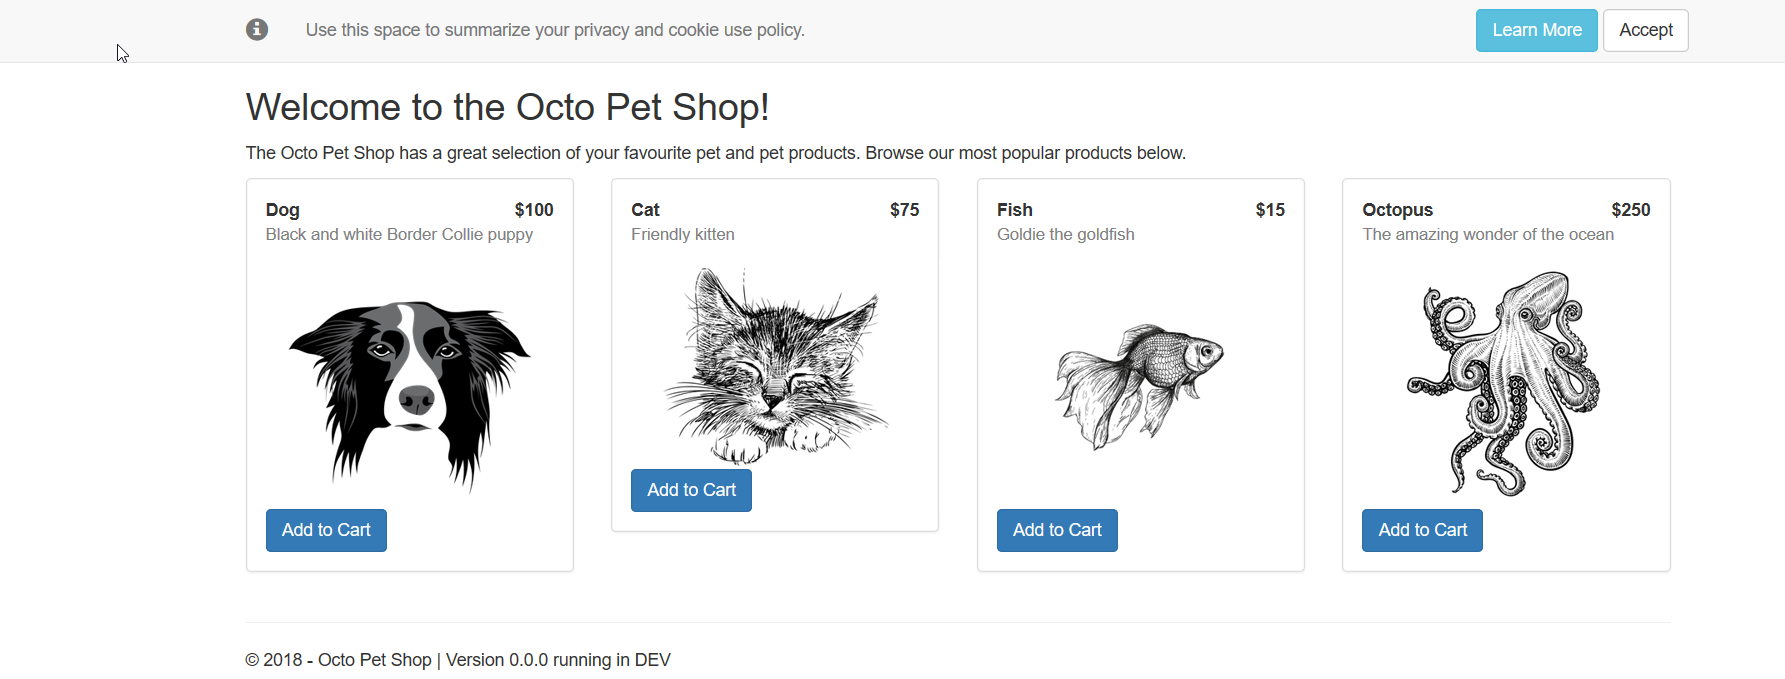Screen dimensions: 1785x679
Task: Click the kitten sketch image
Action: [775, 365]
